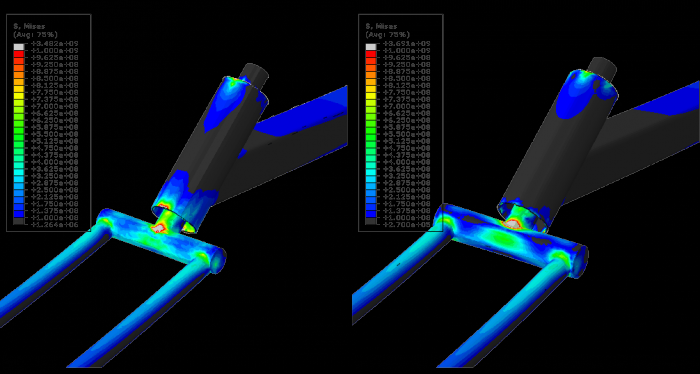The height and width of the screenshot is (374, 700).
Task: Click white peak-stress spot in right model
Action: (513, 224)
